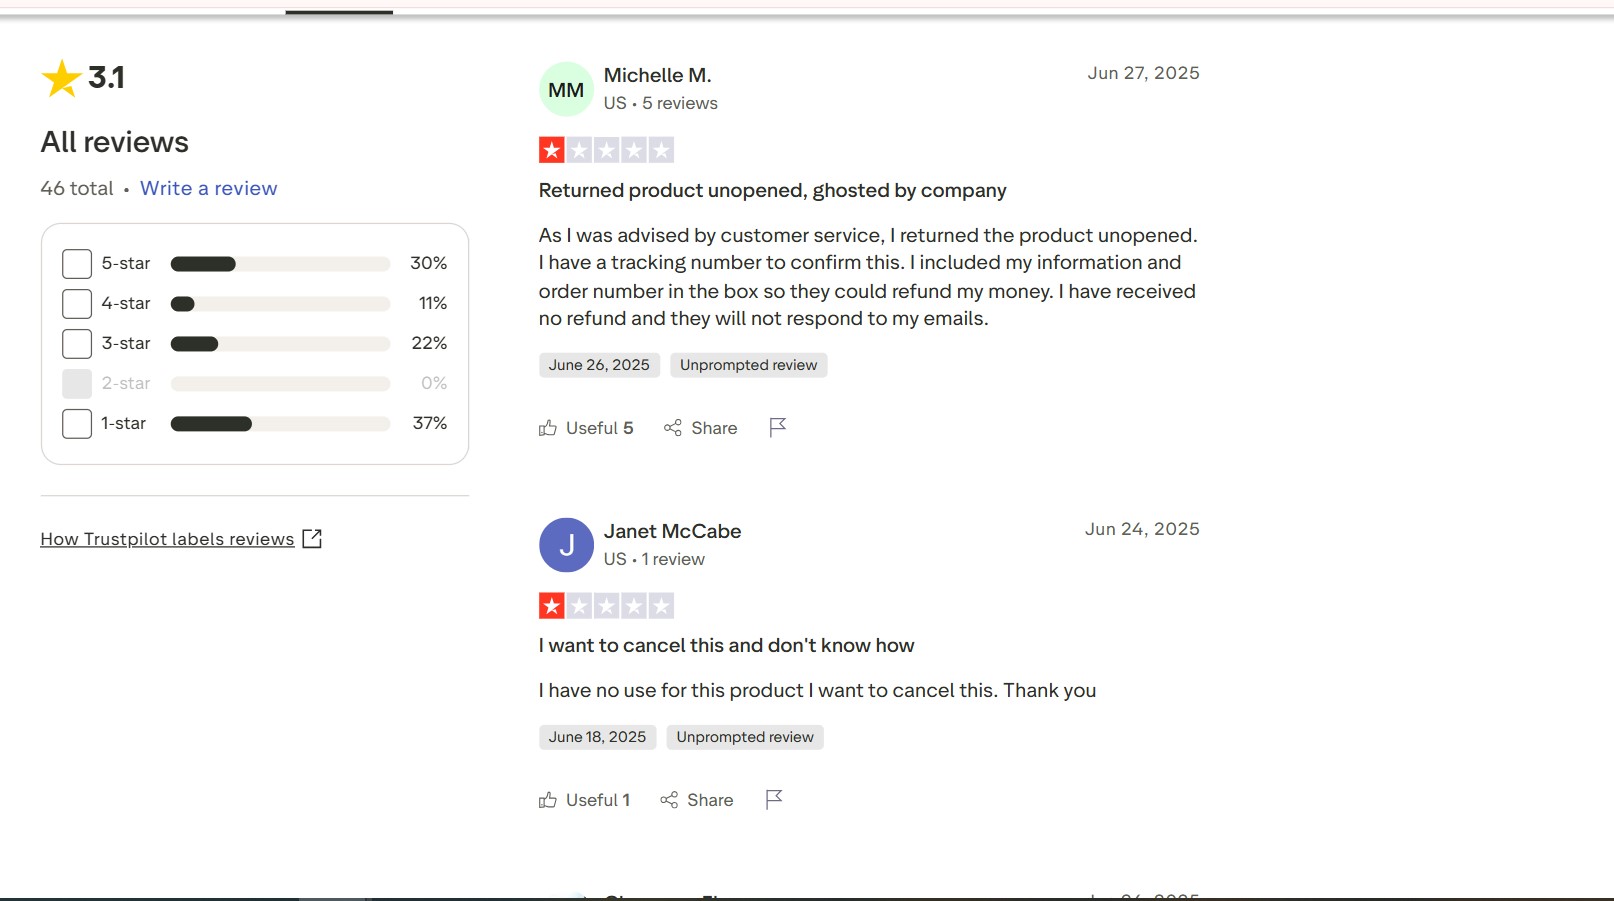The image size is (1614, 901).
Task: Open the Write a review link
Action: [x=208, y=189]
